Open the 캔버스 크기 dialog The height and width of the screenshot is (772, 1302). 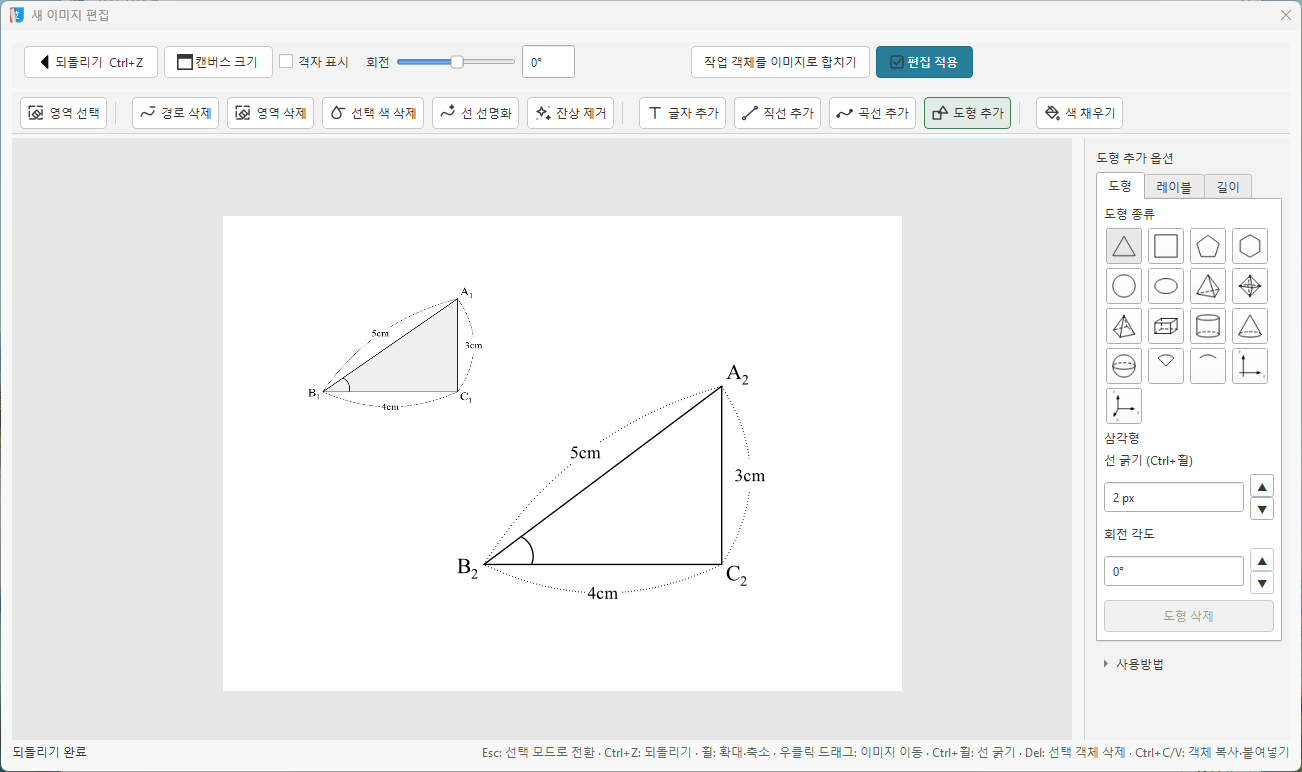pyautogui.click(x=218, y=62)
